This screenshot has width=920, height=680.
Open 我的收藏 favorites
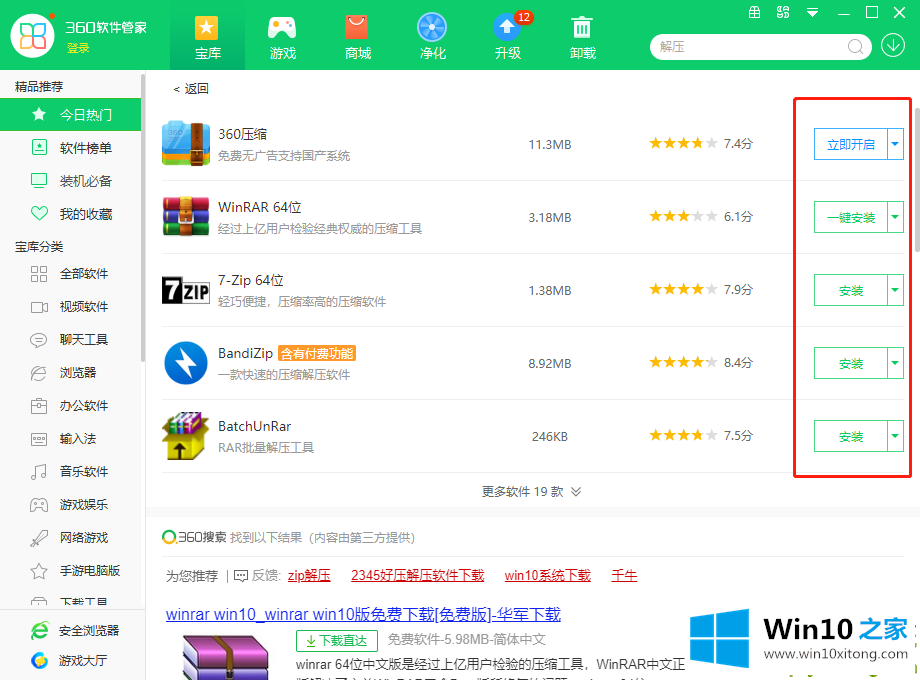[70, 214]
